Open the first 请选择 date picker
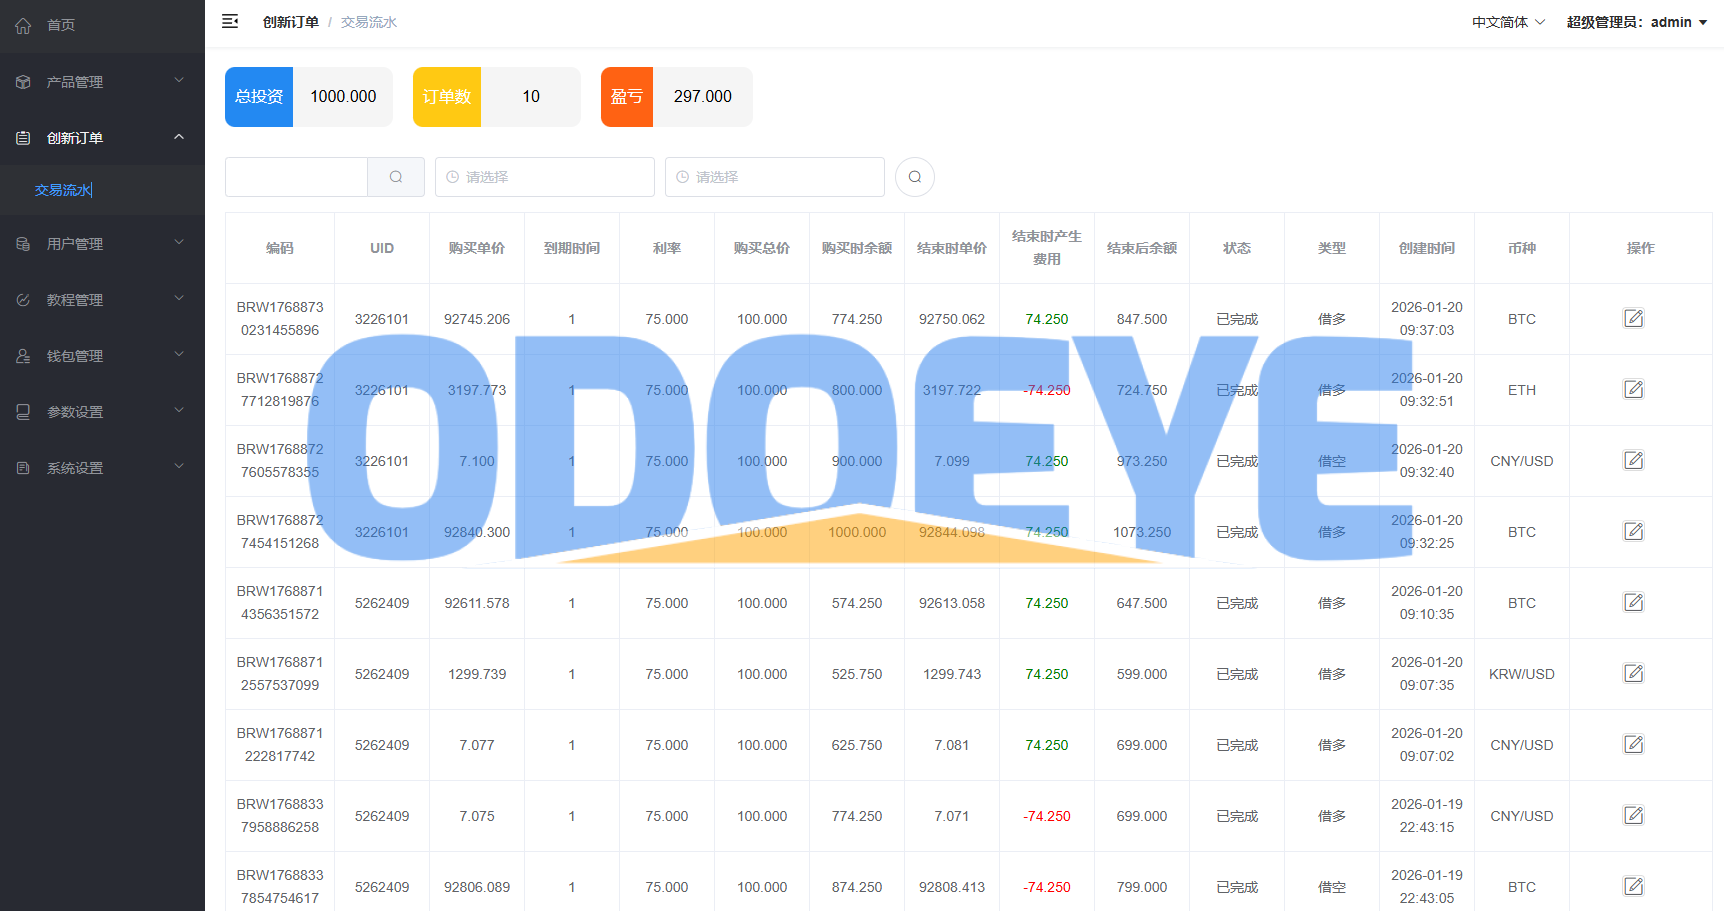Viewport: 1724px width, 911px height. (545, 177)
